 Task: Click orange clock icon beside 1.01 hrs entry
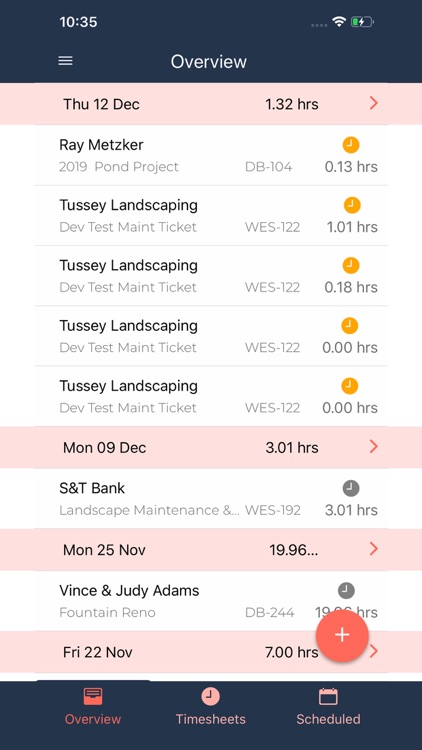tap(352, 205)
